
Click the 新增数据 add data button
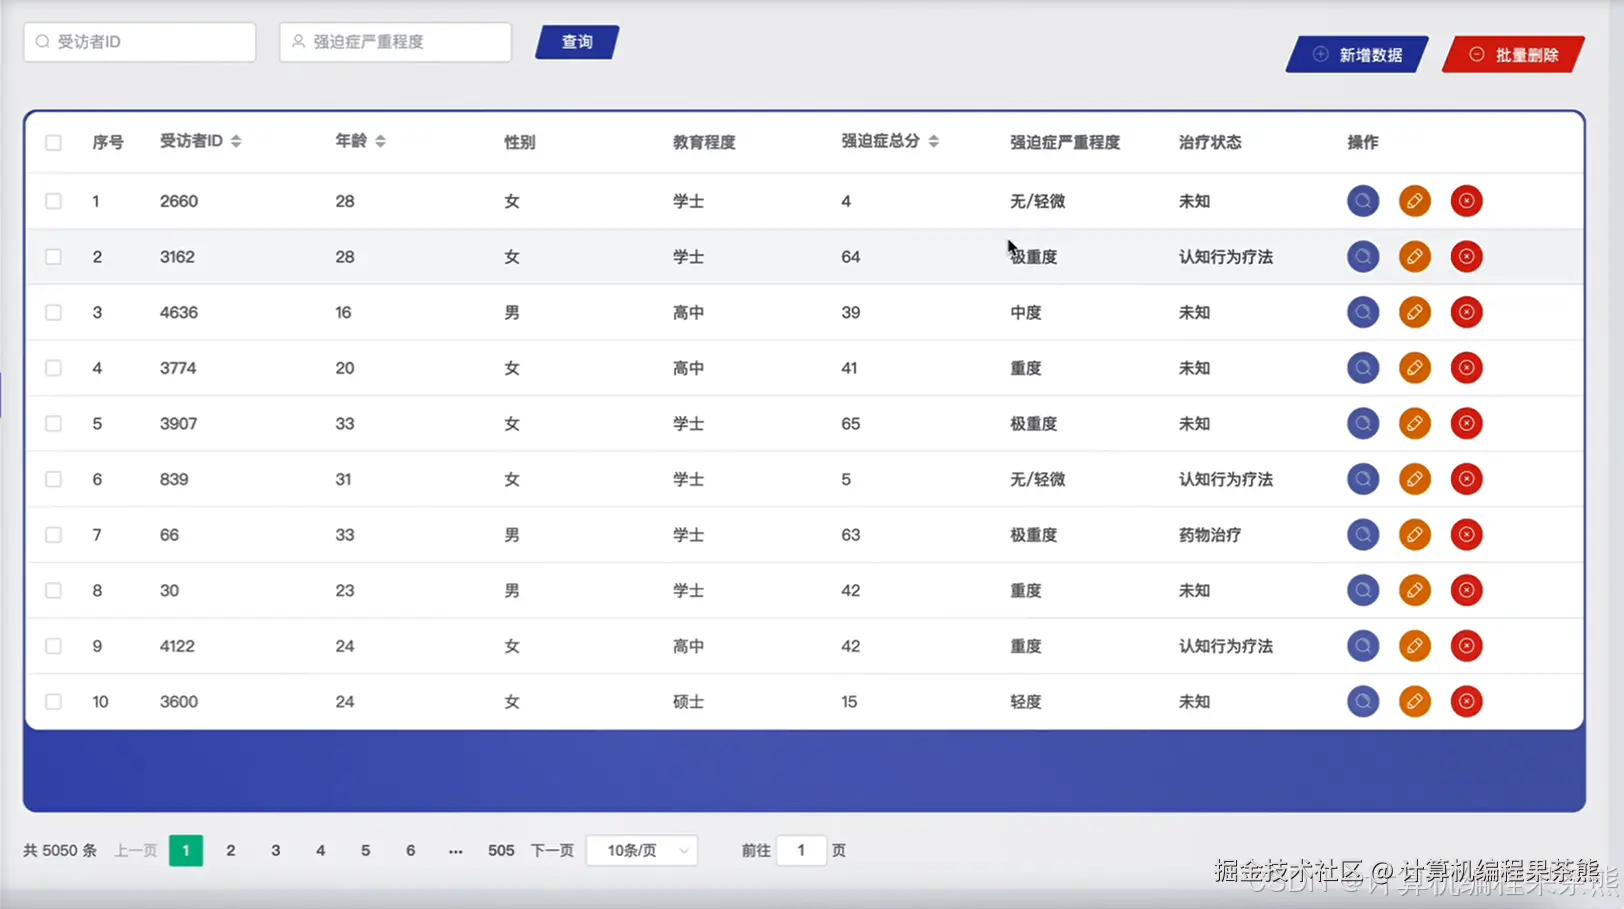coord(1357,55)
